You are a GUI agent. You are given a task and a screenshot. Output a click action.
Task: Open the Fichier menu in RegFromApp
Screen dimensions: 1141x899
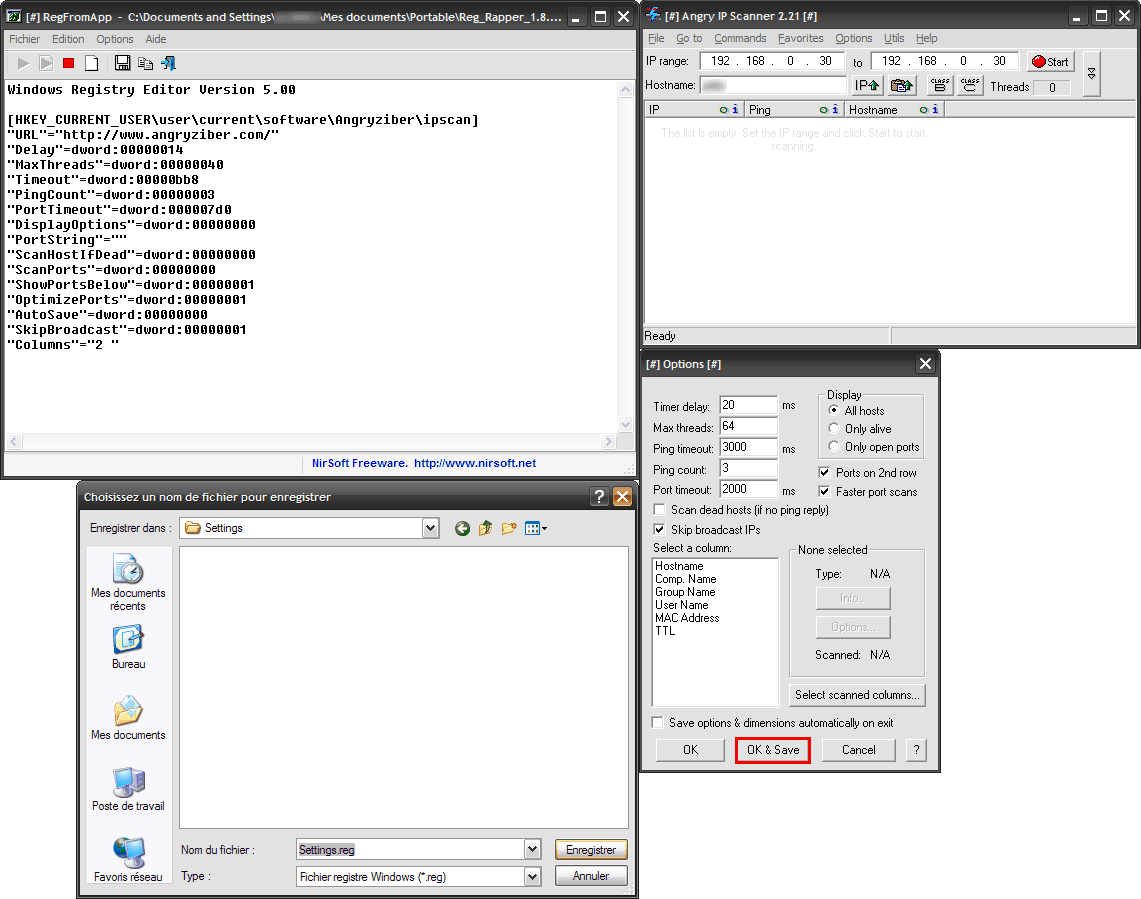[x=25, y=39]
